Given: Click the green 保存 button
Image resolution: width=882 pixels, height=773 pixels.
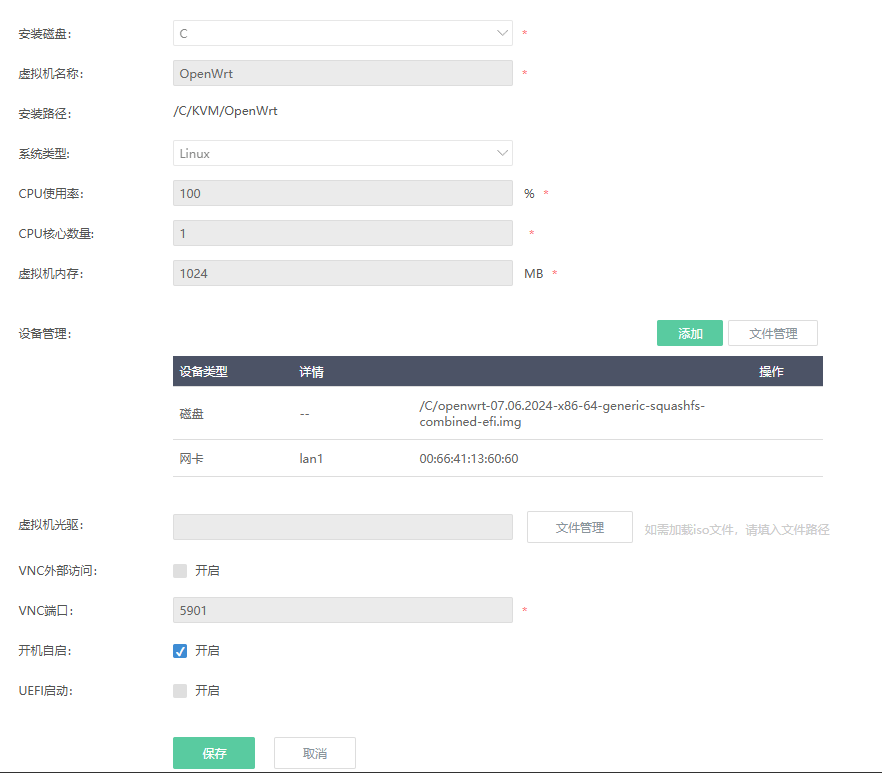Looking at the screenshot, I should coord(213,753).
